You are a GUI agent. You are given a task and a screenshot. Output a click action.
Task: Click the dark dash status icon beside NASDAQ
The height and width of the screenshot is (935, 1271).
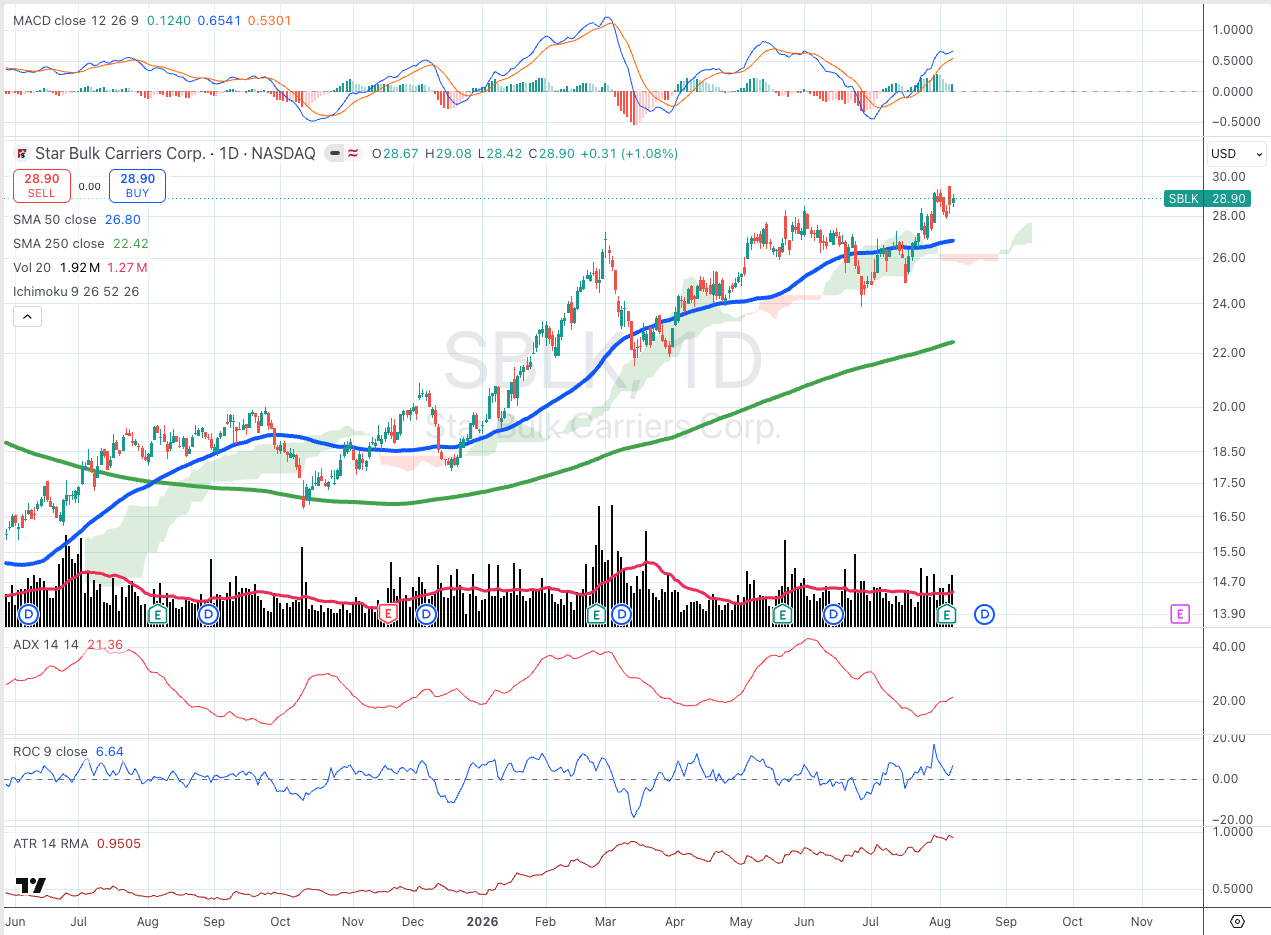[336, 154]
